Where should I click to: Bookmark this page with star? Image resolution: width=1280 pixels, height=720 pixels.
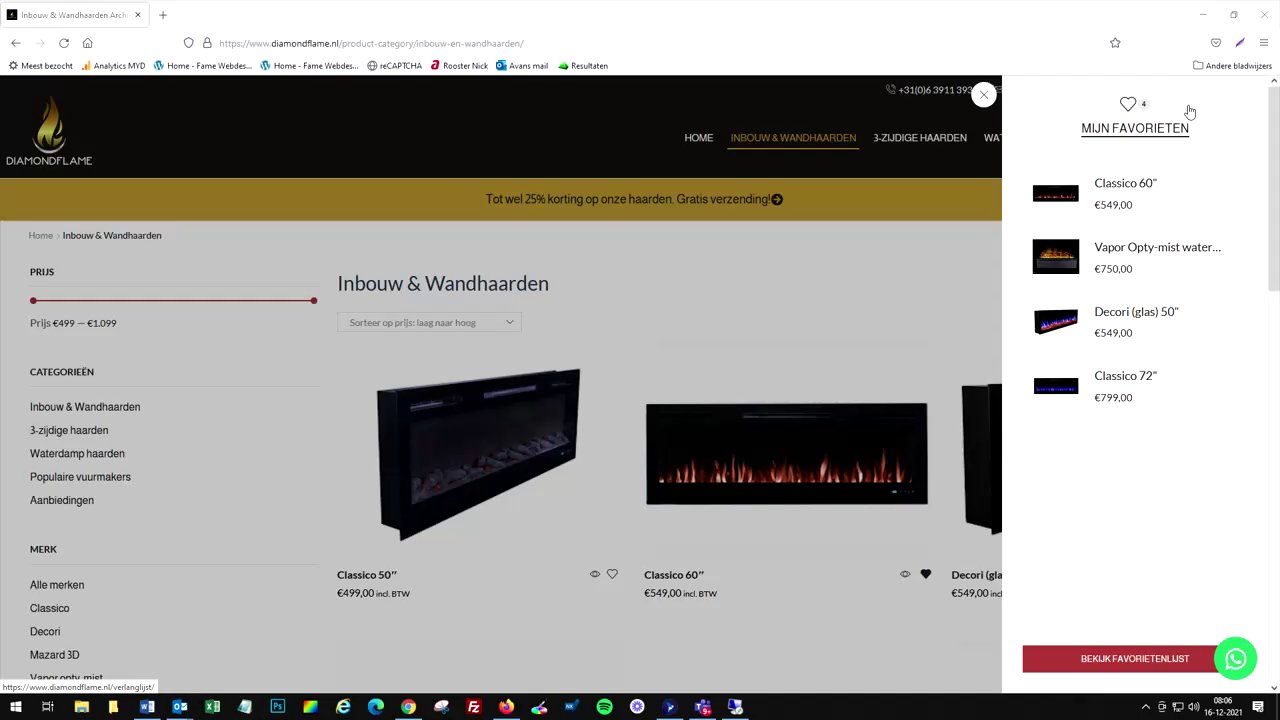[1115, 43]
